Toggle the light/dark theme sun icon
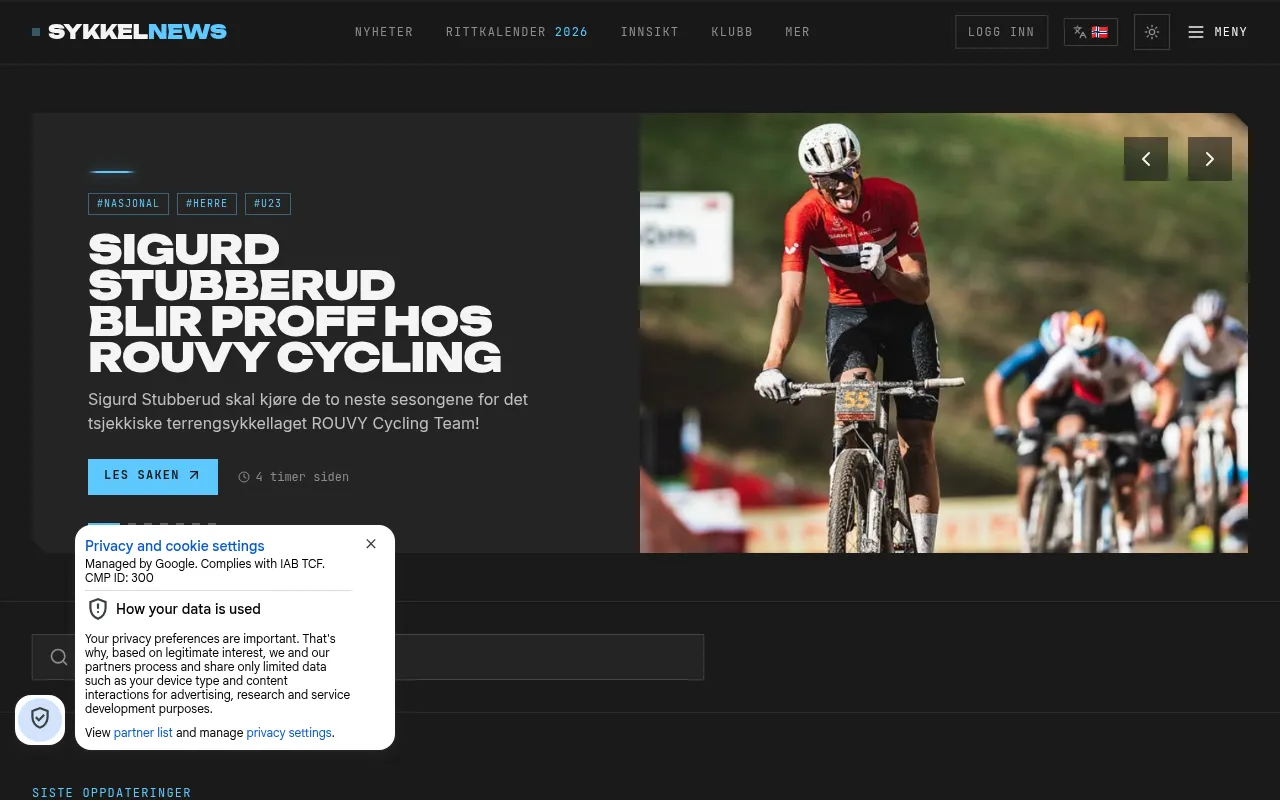This screenshot has height=800, width=1280. (x=1152, y=32)
